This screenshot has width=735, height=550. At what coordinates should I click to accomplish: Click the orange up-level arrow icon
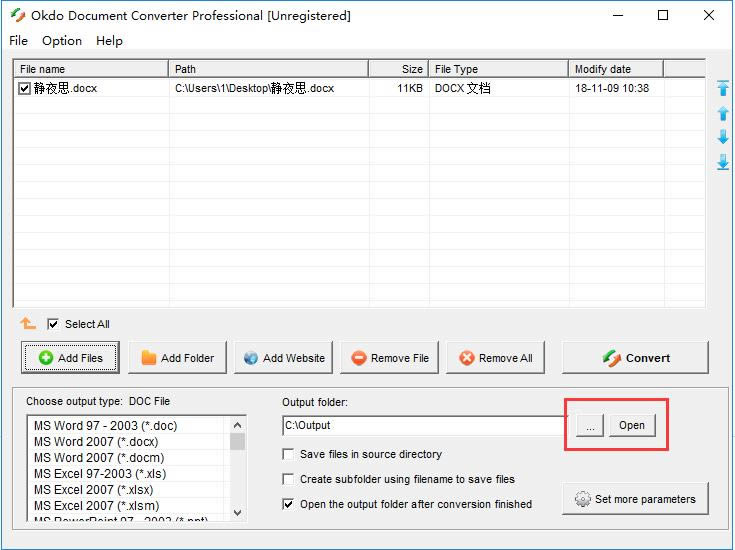click(28, 324)
